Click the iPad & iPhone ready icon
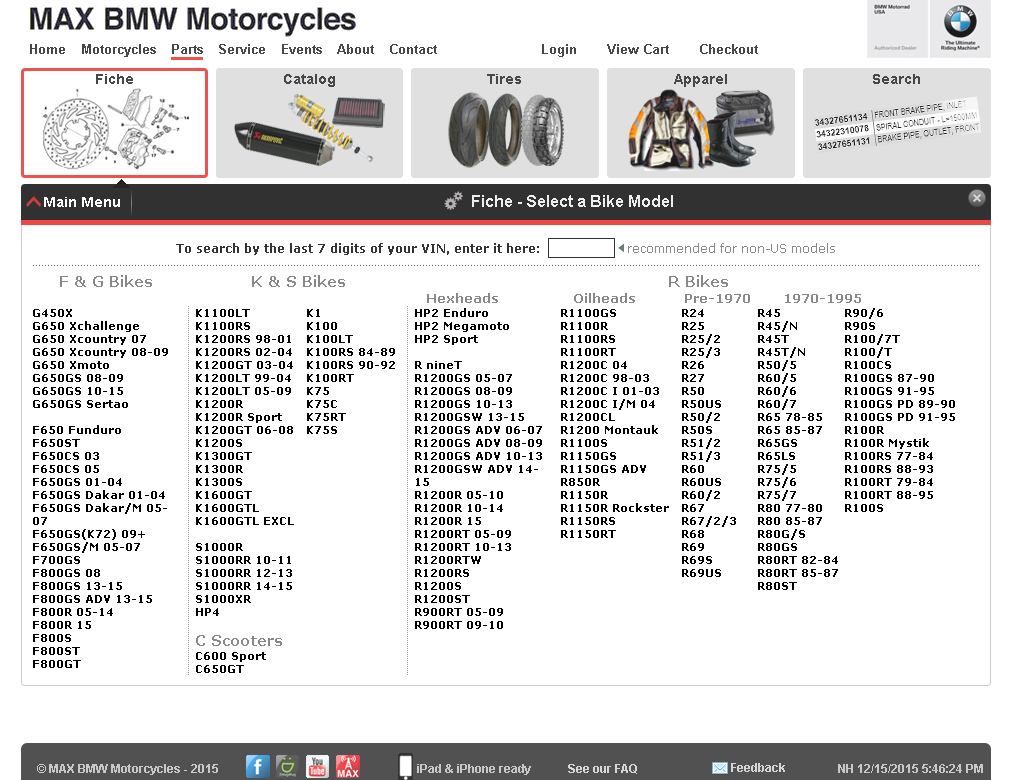 click(x=404, y=766)
